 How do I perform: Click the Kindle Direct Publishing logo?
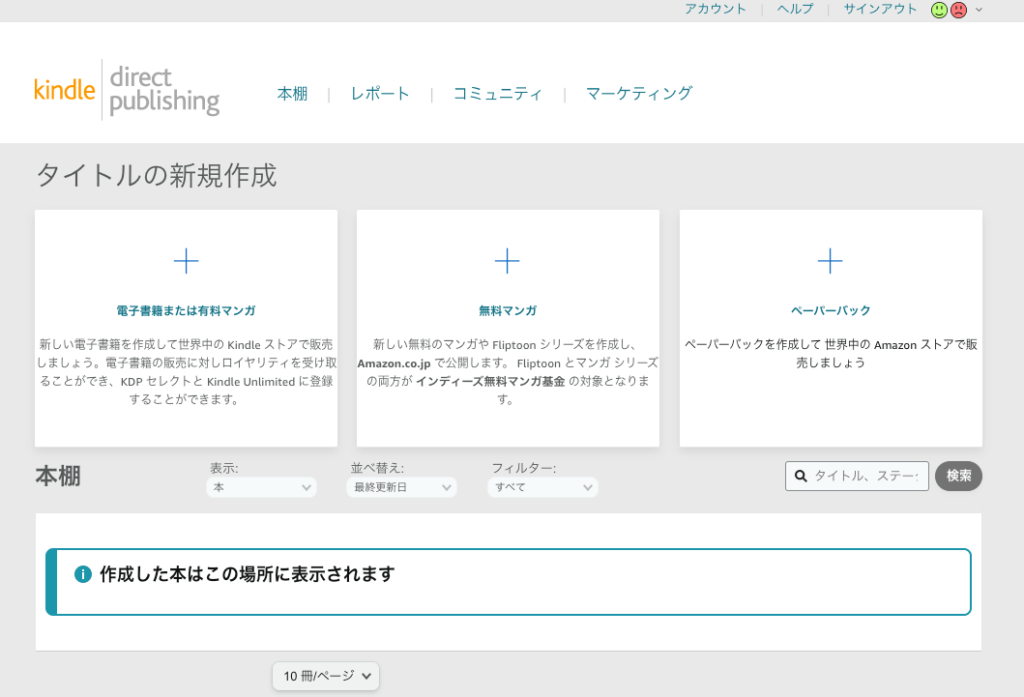click(127, 90)
